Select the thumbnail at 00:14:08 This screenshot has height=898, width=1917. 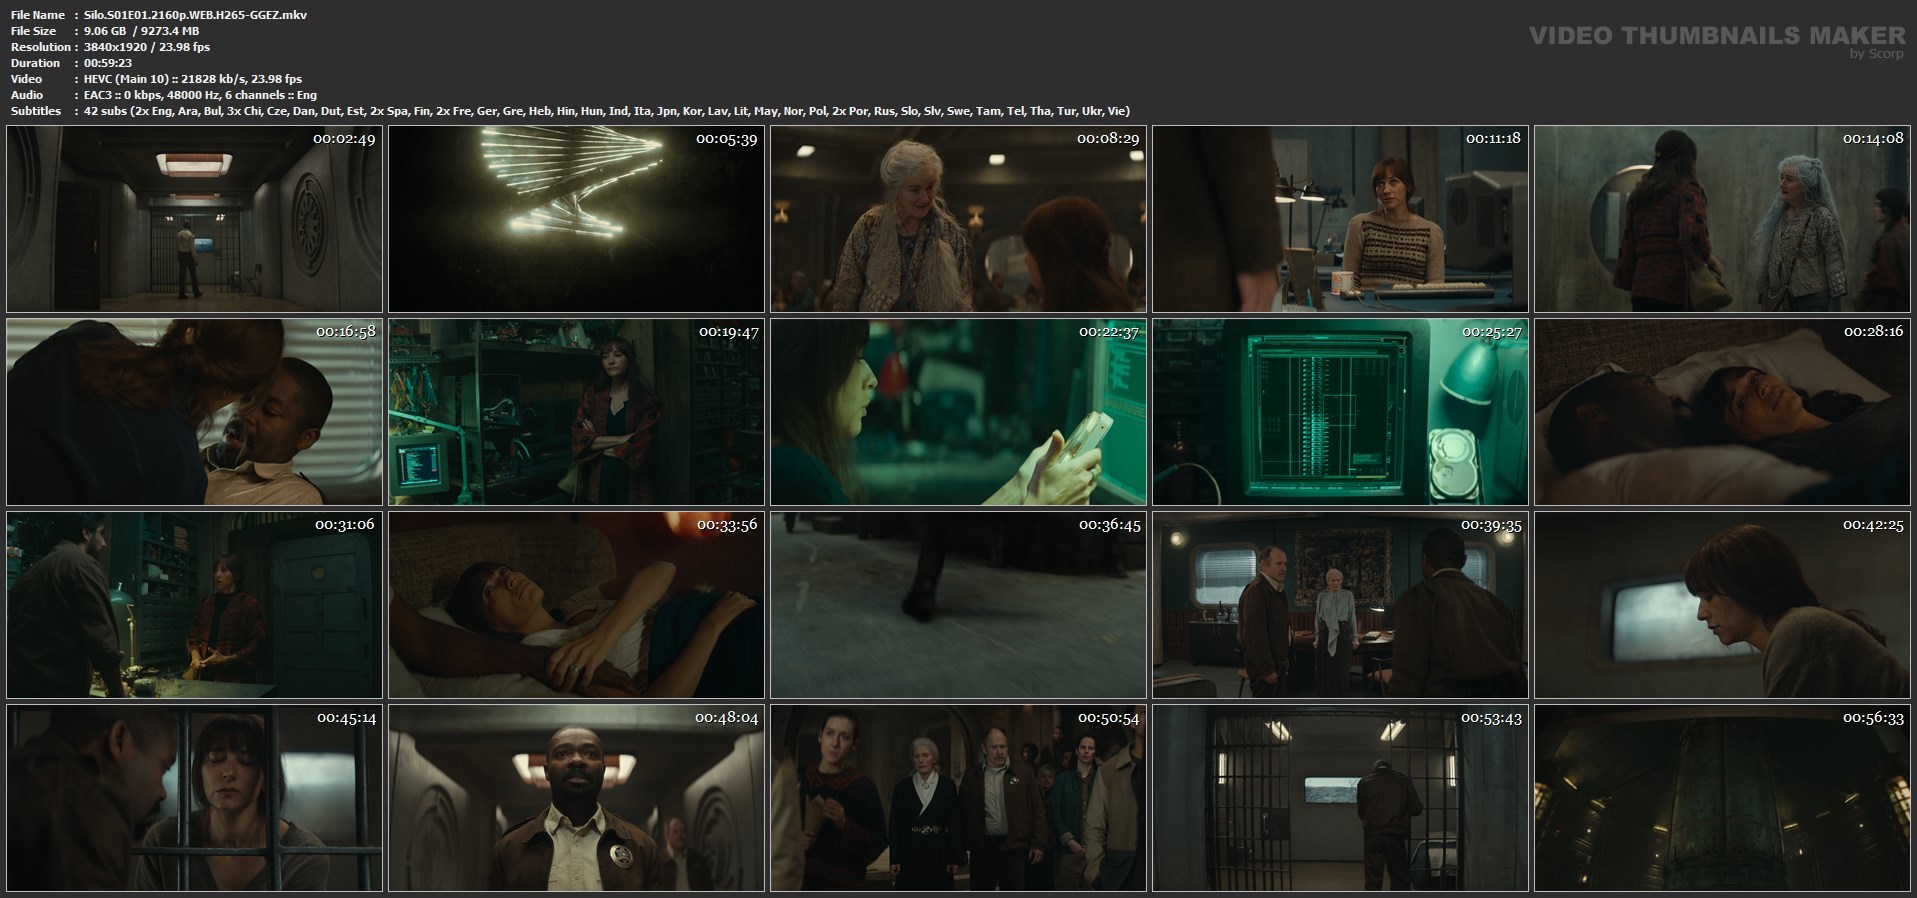[x=1722, y=219]
